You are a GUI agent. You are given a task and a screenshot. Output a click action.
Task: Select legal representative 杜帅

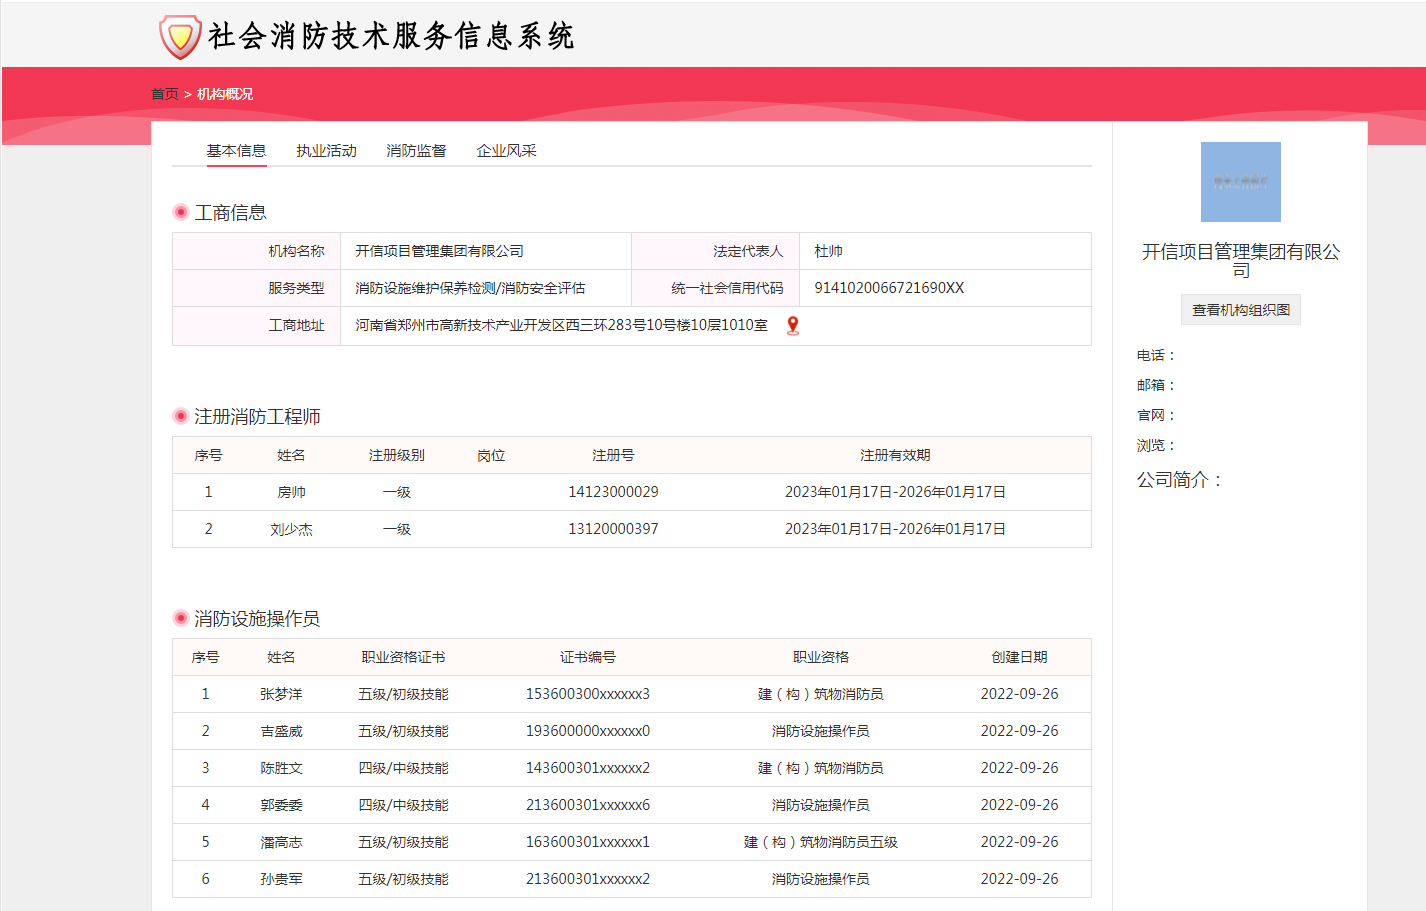828,251
